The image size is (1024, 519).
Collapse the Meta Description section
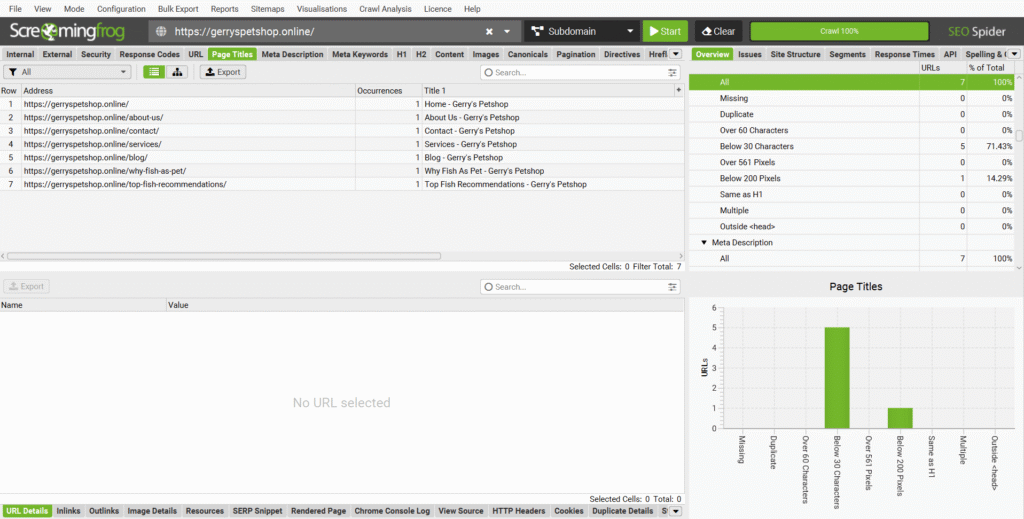[704, 243]
